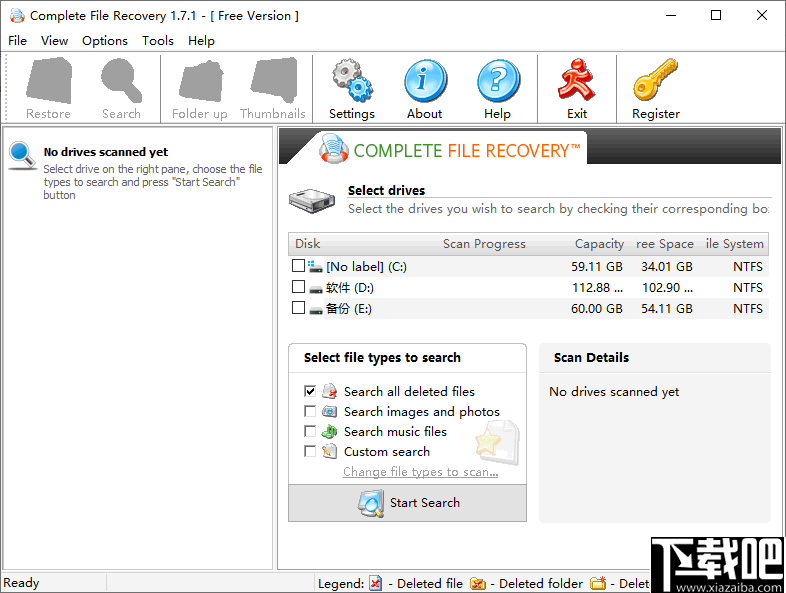Open Help via the question mark icon
Image resolution: width=786 pixels, height=593 pixels.
(x=498, y=81)
